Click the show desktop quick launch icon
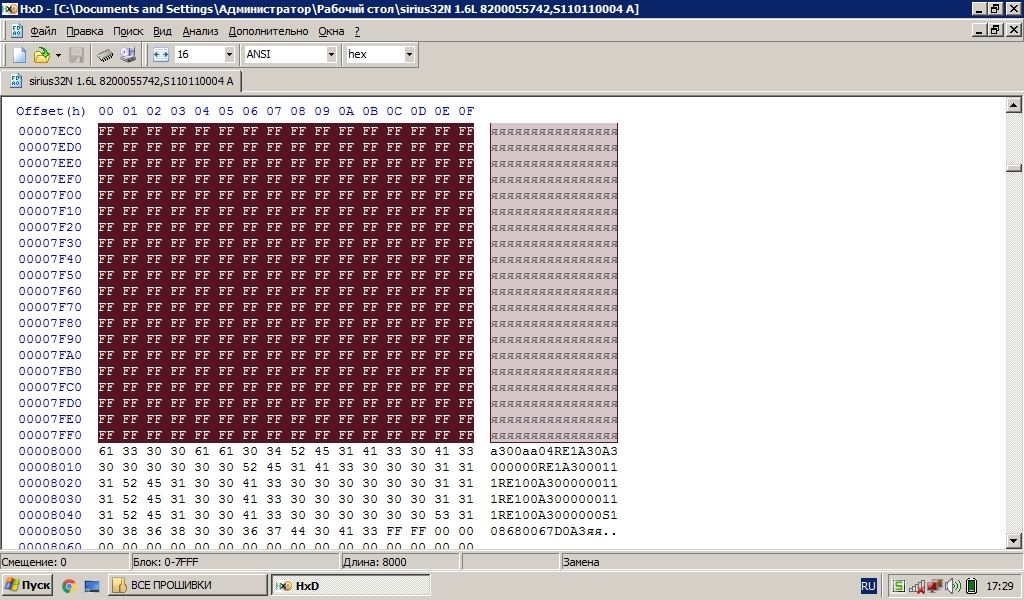This screenshot has width=1024, height=600. click(x=91, y=586)
